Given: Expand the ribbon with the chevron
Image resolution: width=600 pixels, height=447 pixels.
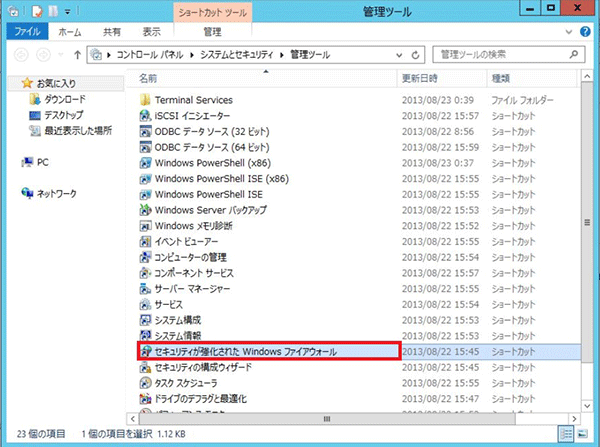Looking at the screenshot, I should (x=569, y=32).
